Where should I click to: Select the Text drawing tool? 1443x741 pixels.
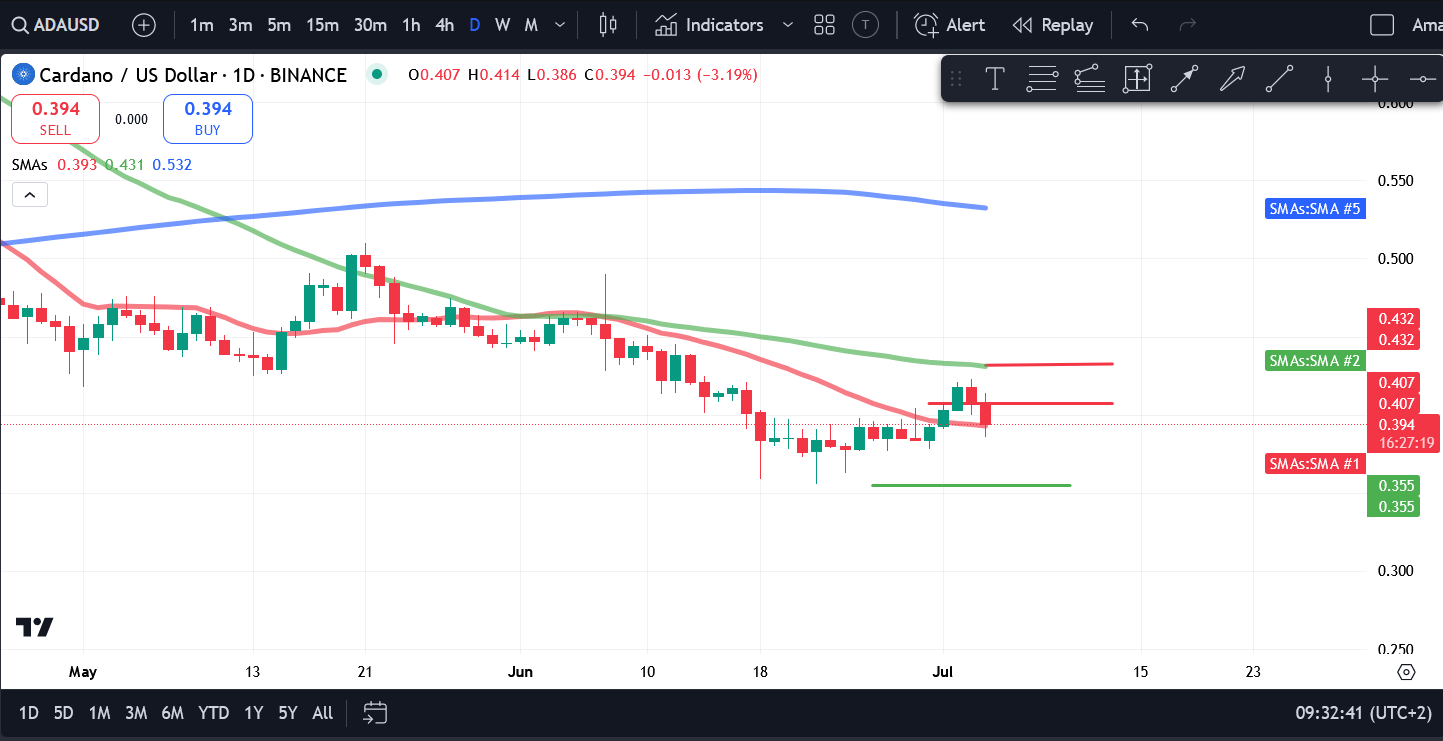[995, 79]
